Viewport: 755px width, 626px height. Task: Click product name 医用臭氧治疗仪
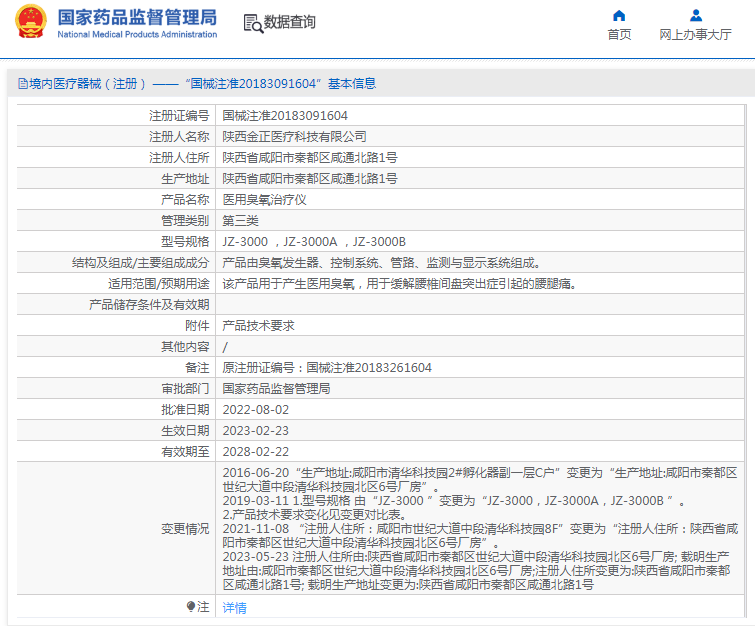(264, 200)
